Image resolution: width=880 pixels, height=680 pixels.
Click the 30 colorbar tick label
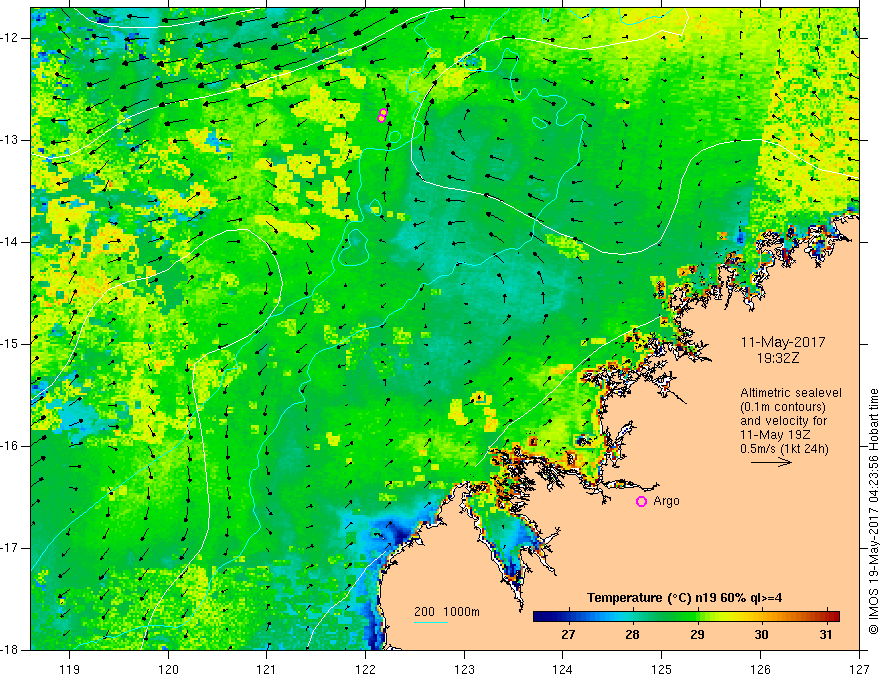(761, 635)
